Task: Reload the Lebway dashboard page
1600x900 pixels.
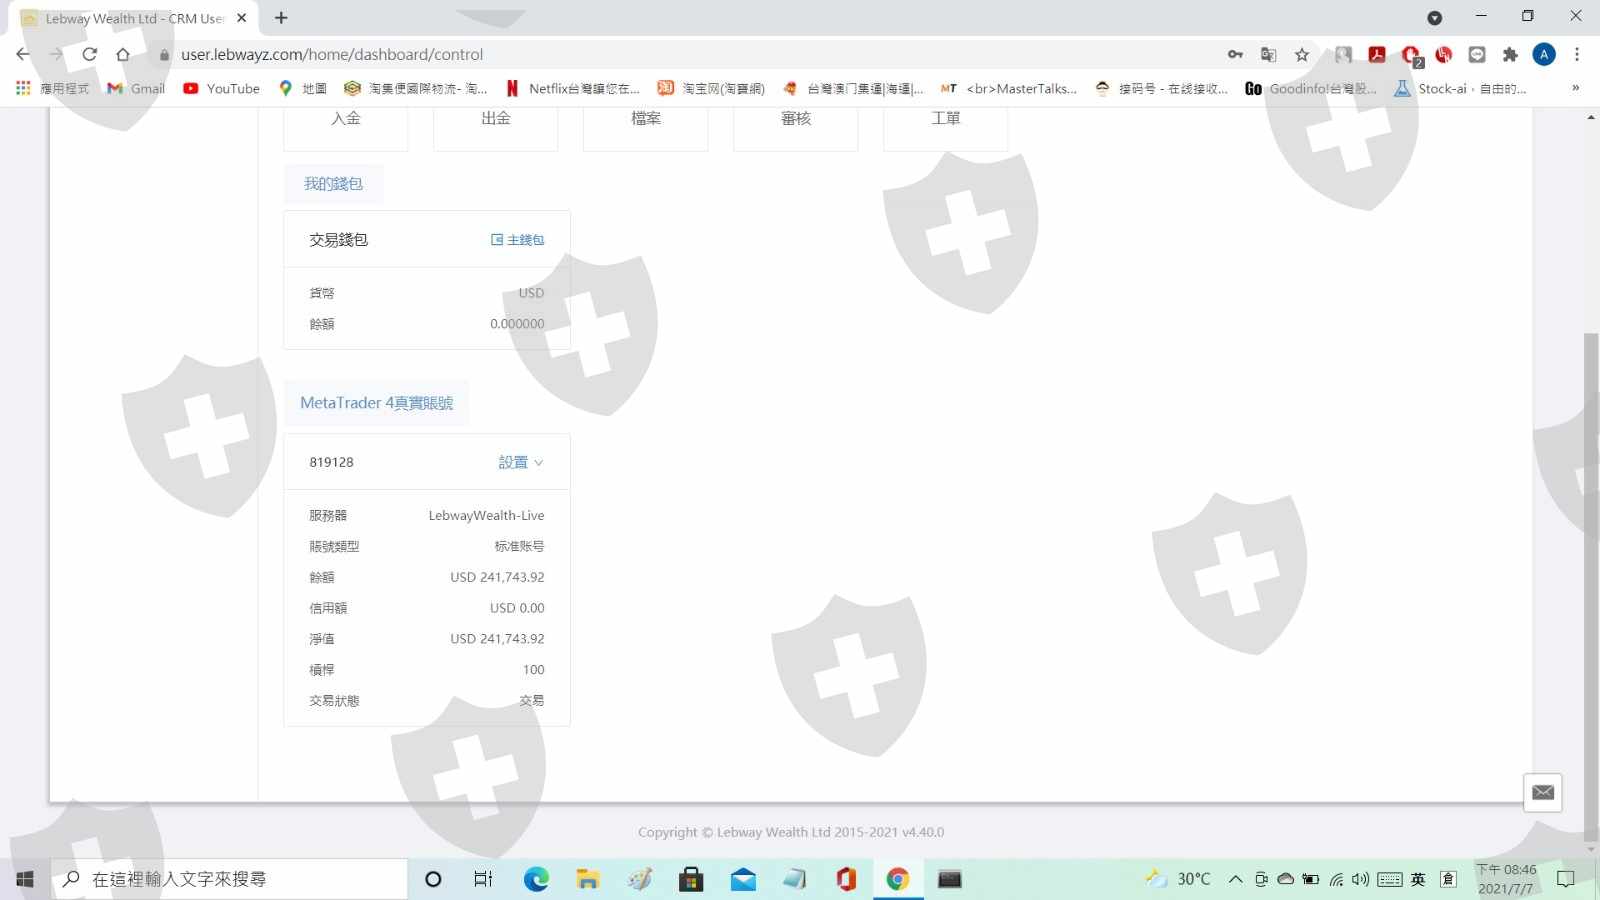Action: [x=90, y=55]
